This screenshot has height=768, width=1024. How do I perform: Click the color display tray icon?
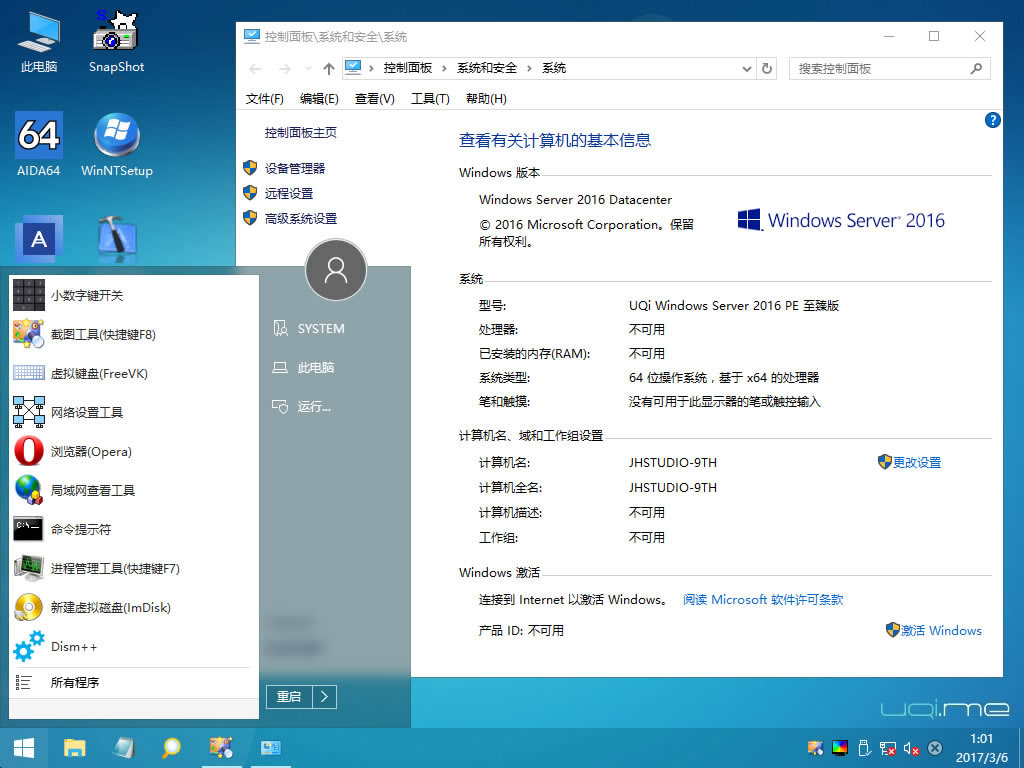pyautogui.click(x=840, y=748)
